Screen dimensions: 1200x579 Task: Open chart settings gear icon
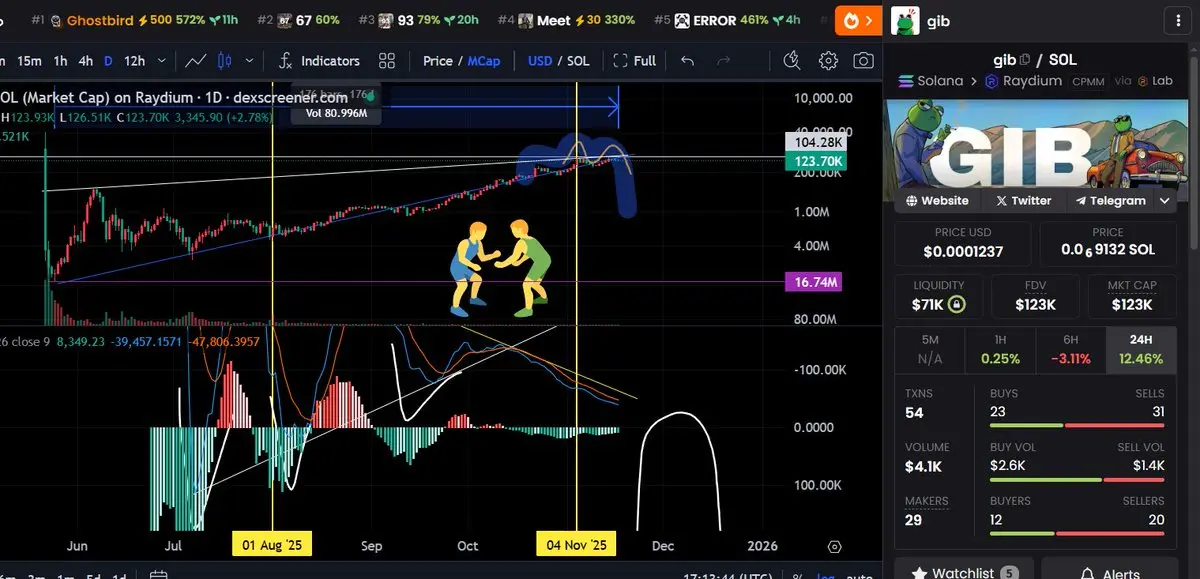pos(828,61)
